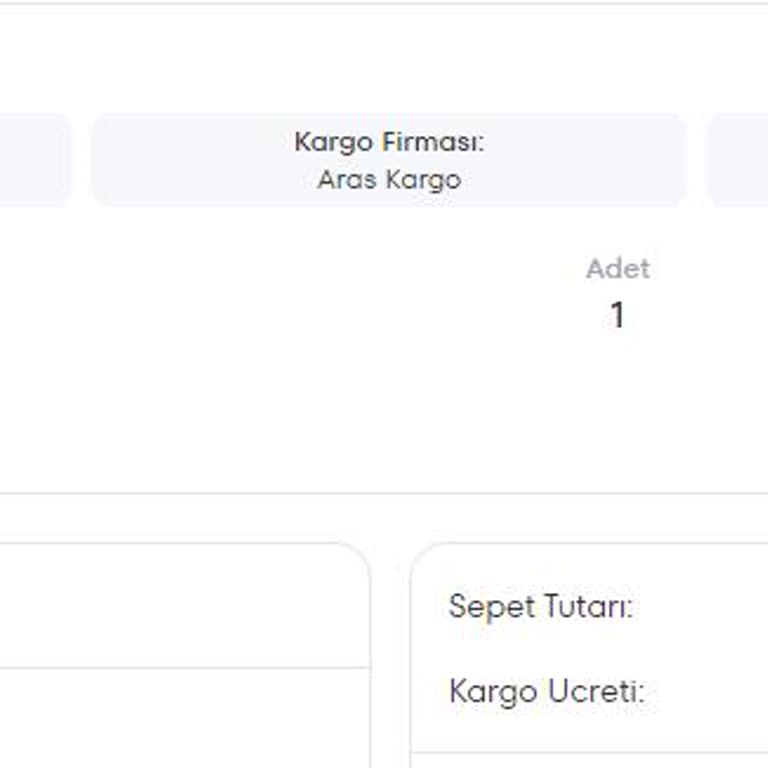Click the quantity value "1" under Adet
The height and width of the screenshot is (768, 768).
coord(617,316)
